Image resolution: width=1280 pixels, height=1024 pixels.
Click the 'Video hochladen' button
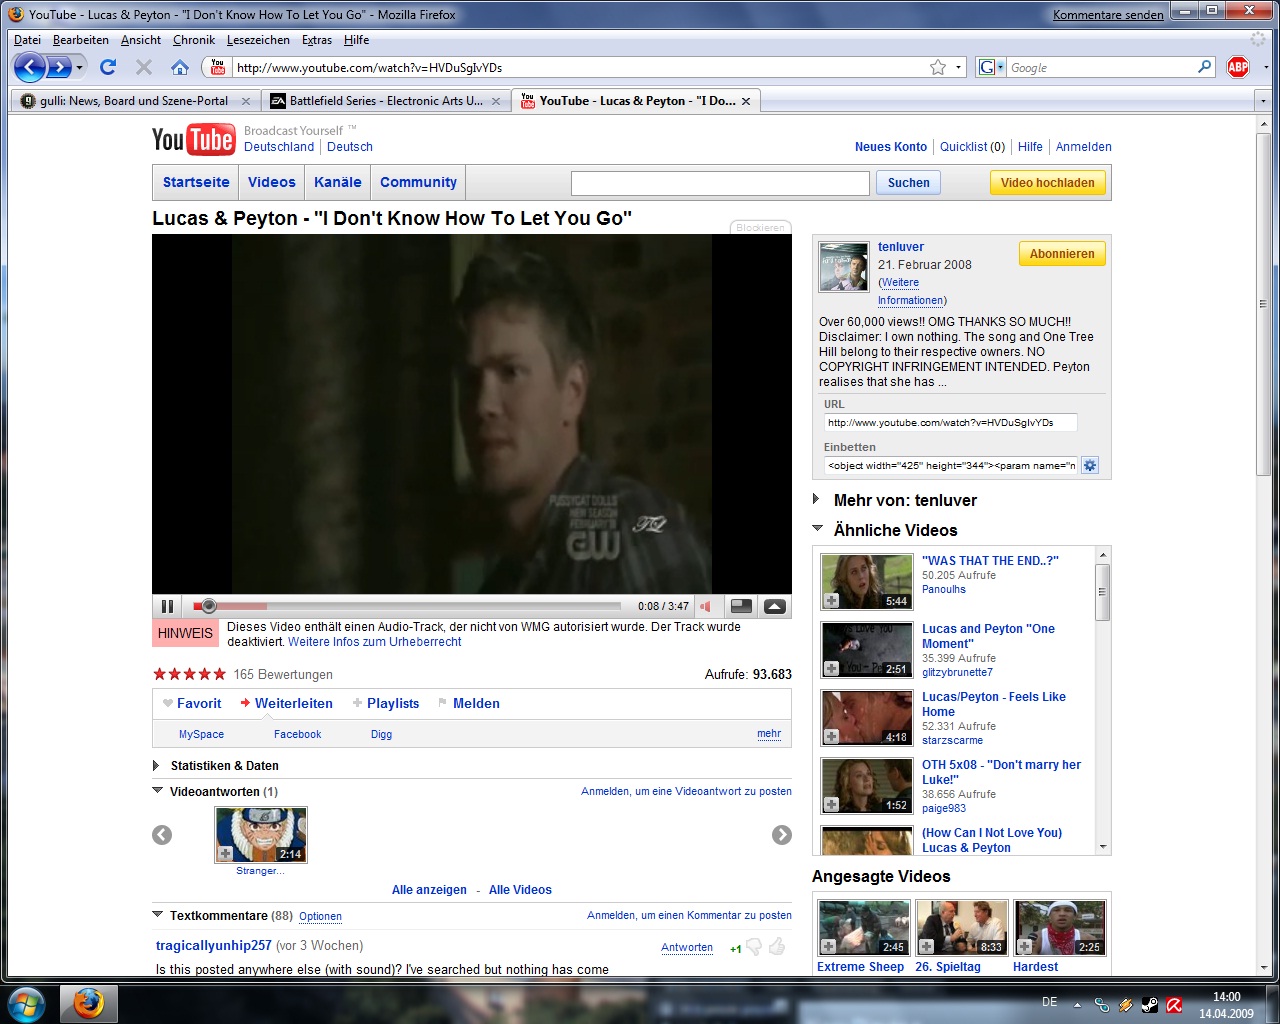tap(1048, 182)
